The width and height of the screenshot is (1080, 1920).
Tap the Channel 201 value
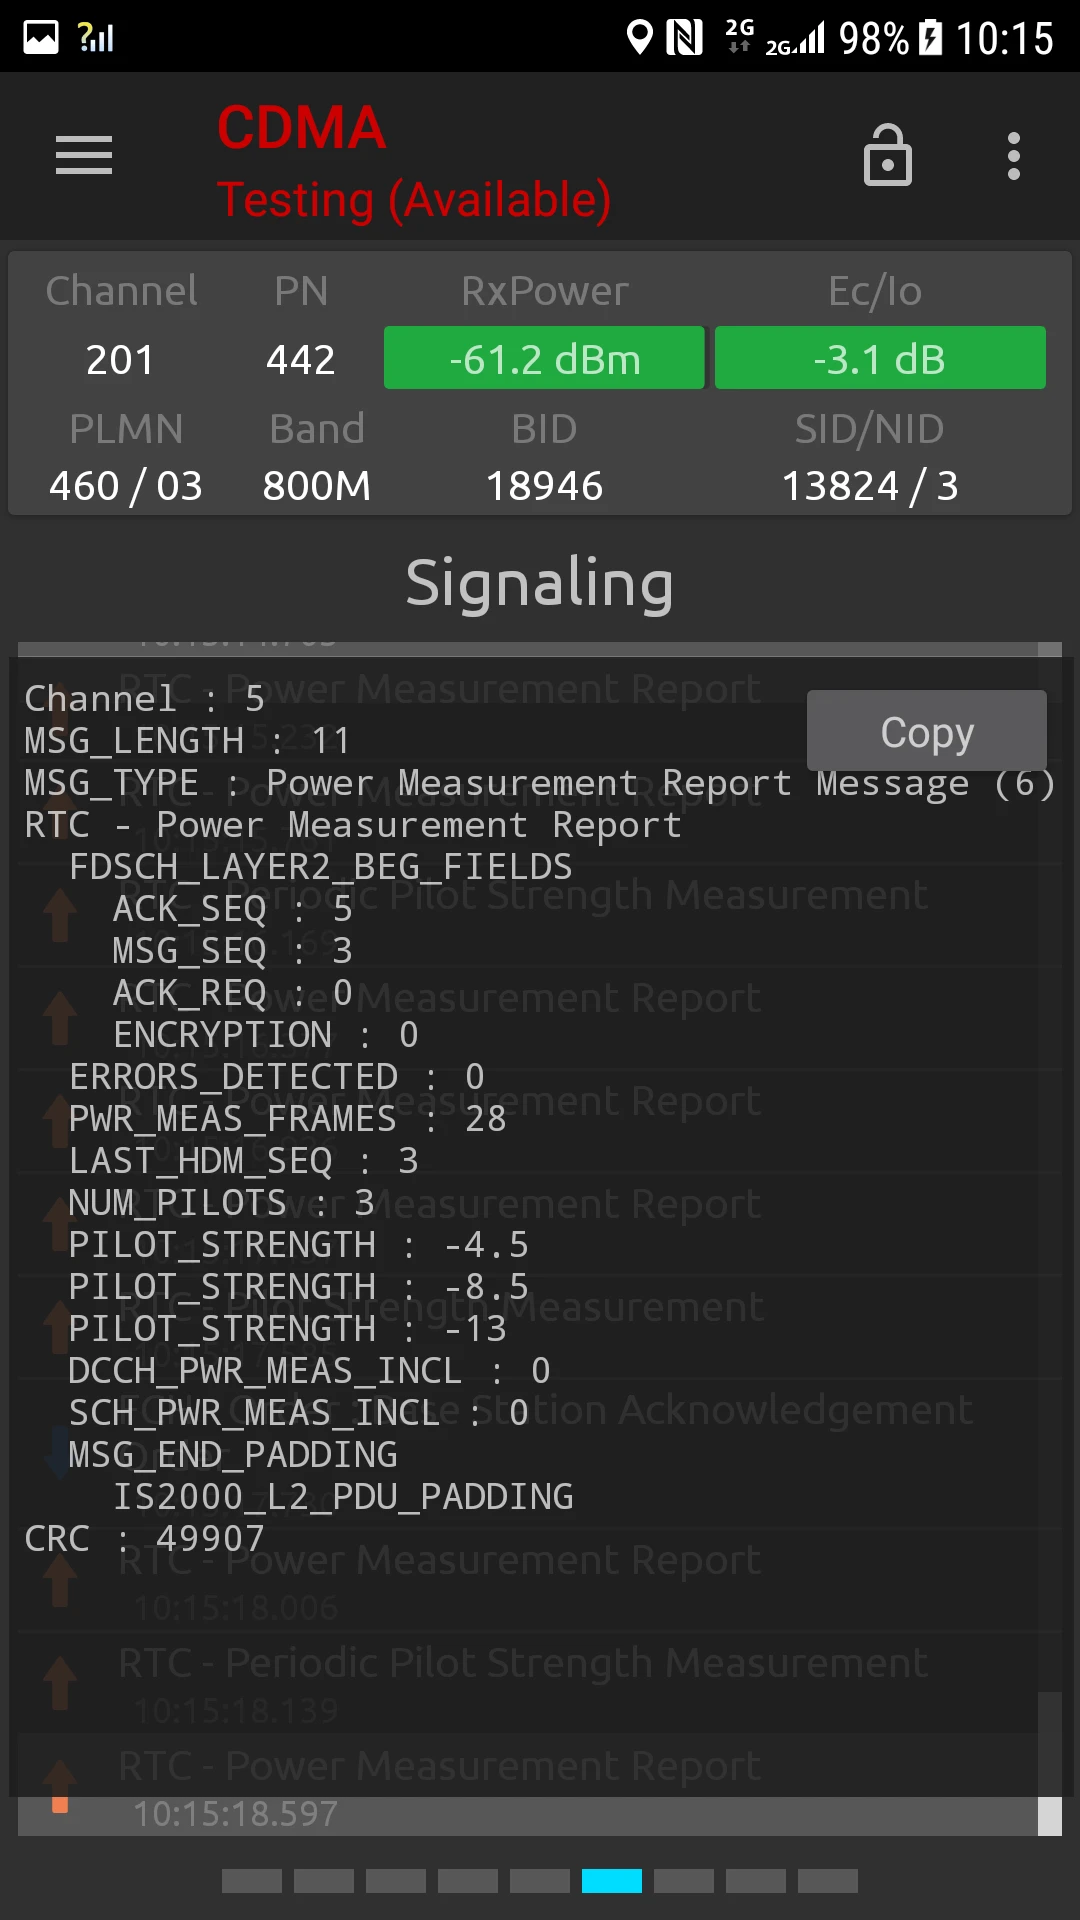tap(120, 360)
